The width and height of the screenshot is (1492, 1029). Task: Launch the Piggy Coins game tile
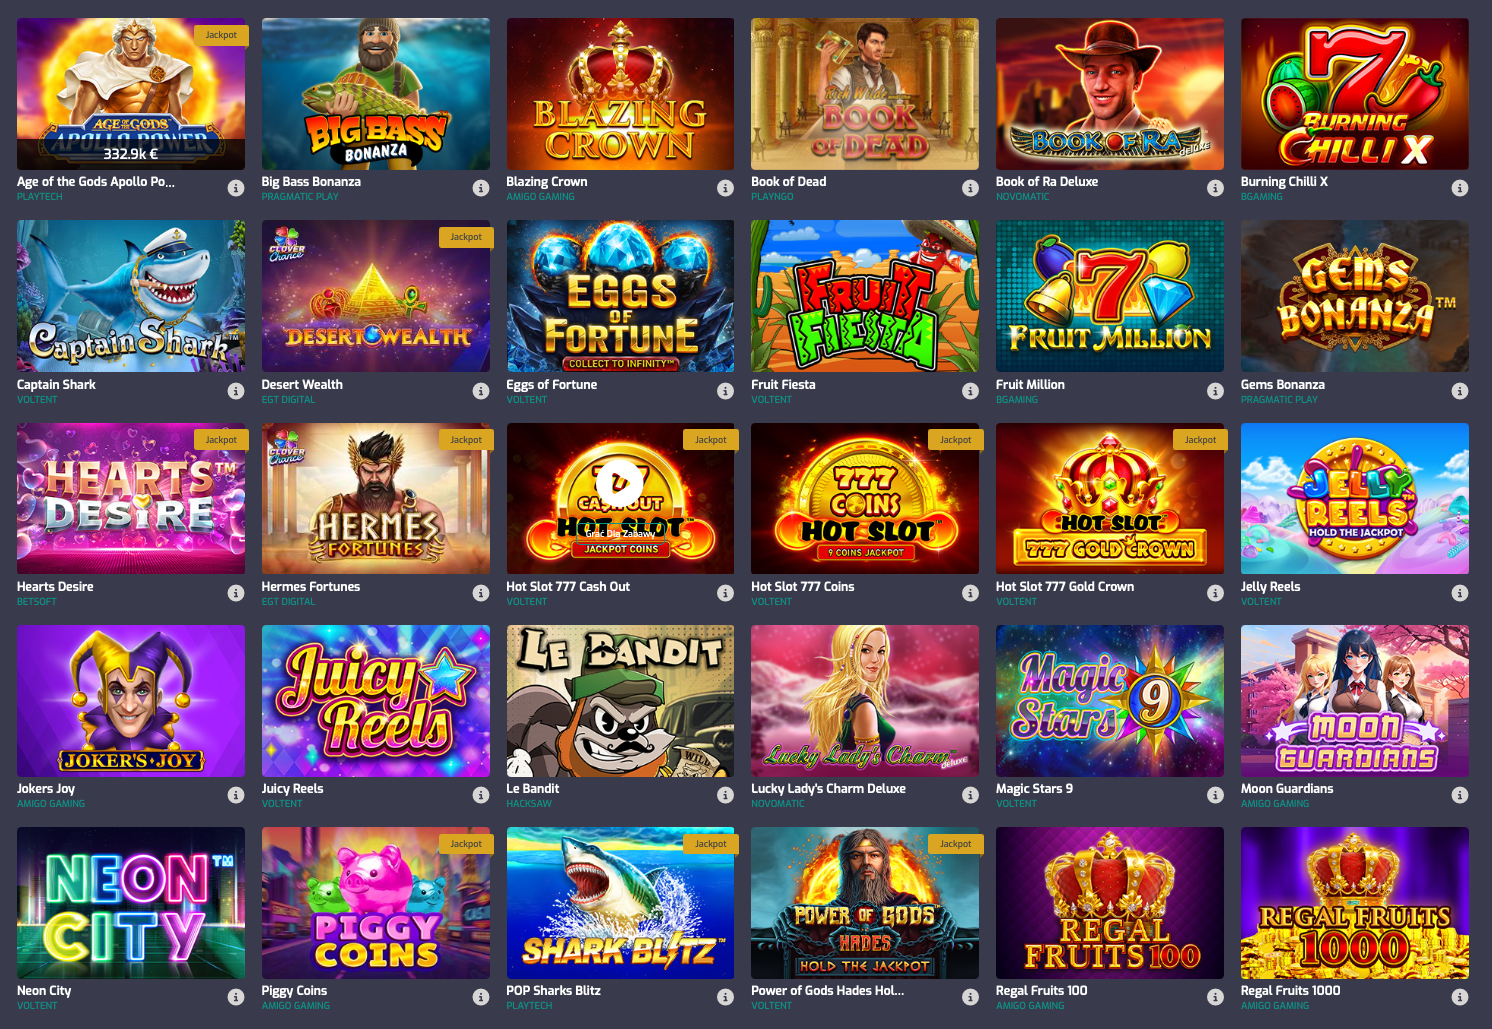tap(376, 903)
